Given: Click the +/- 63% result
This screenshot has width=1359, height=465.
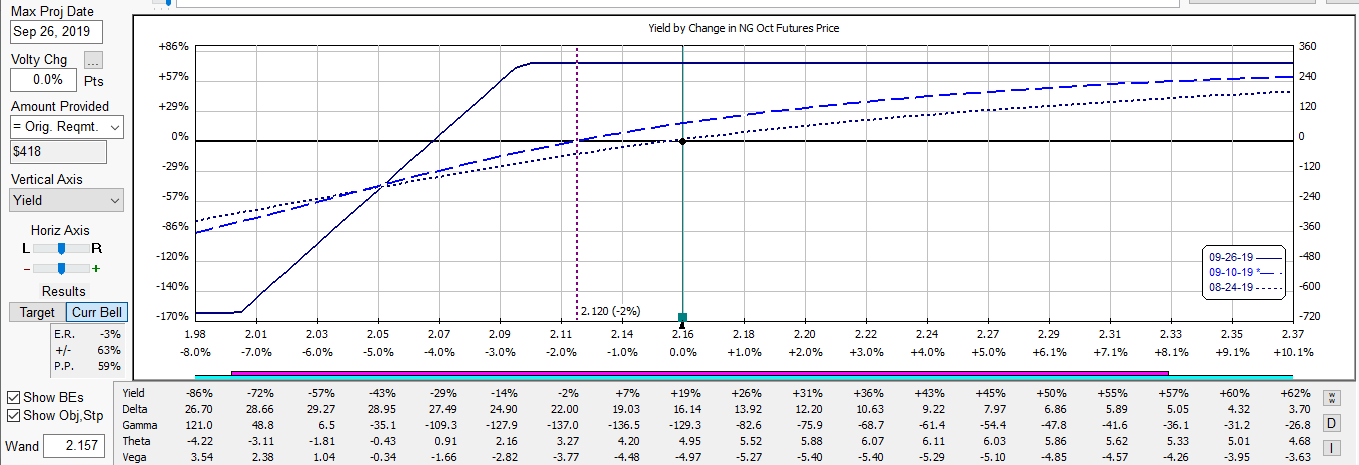Looking at the screenshot, I should (87, 350).
